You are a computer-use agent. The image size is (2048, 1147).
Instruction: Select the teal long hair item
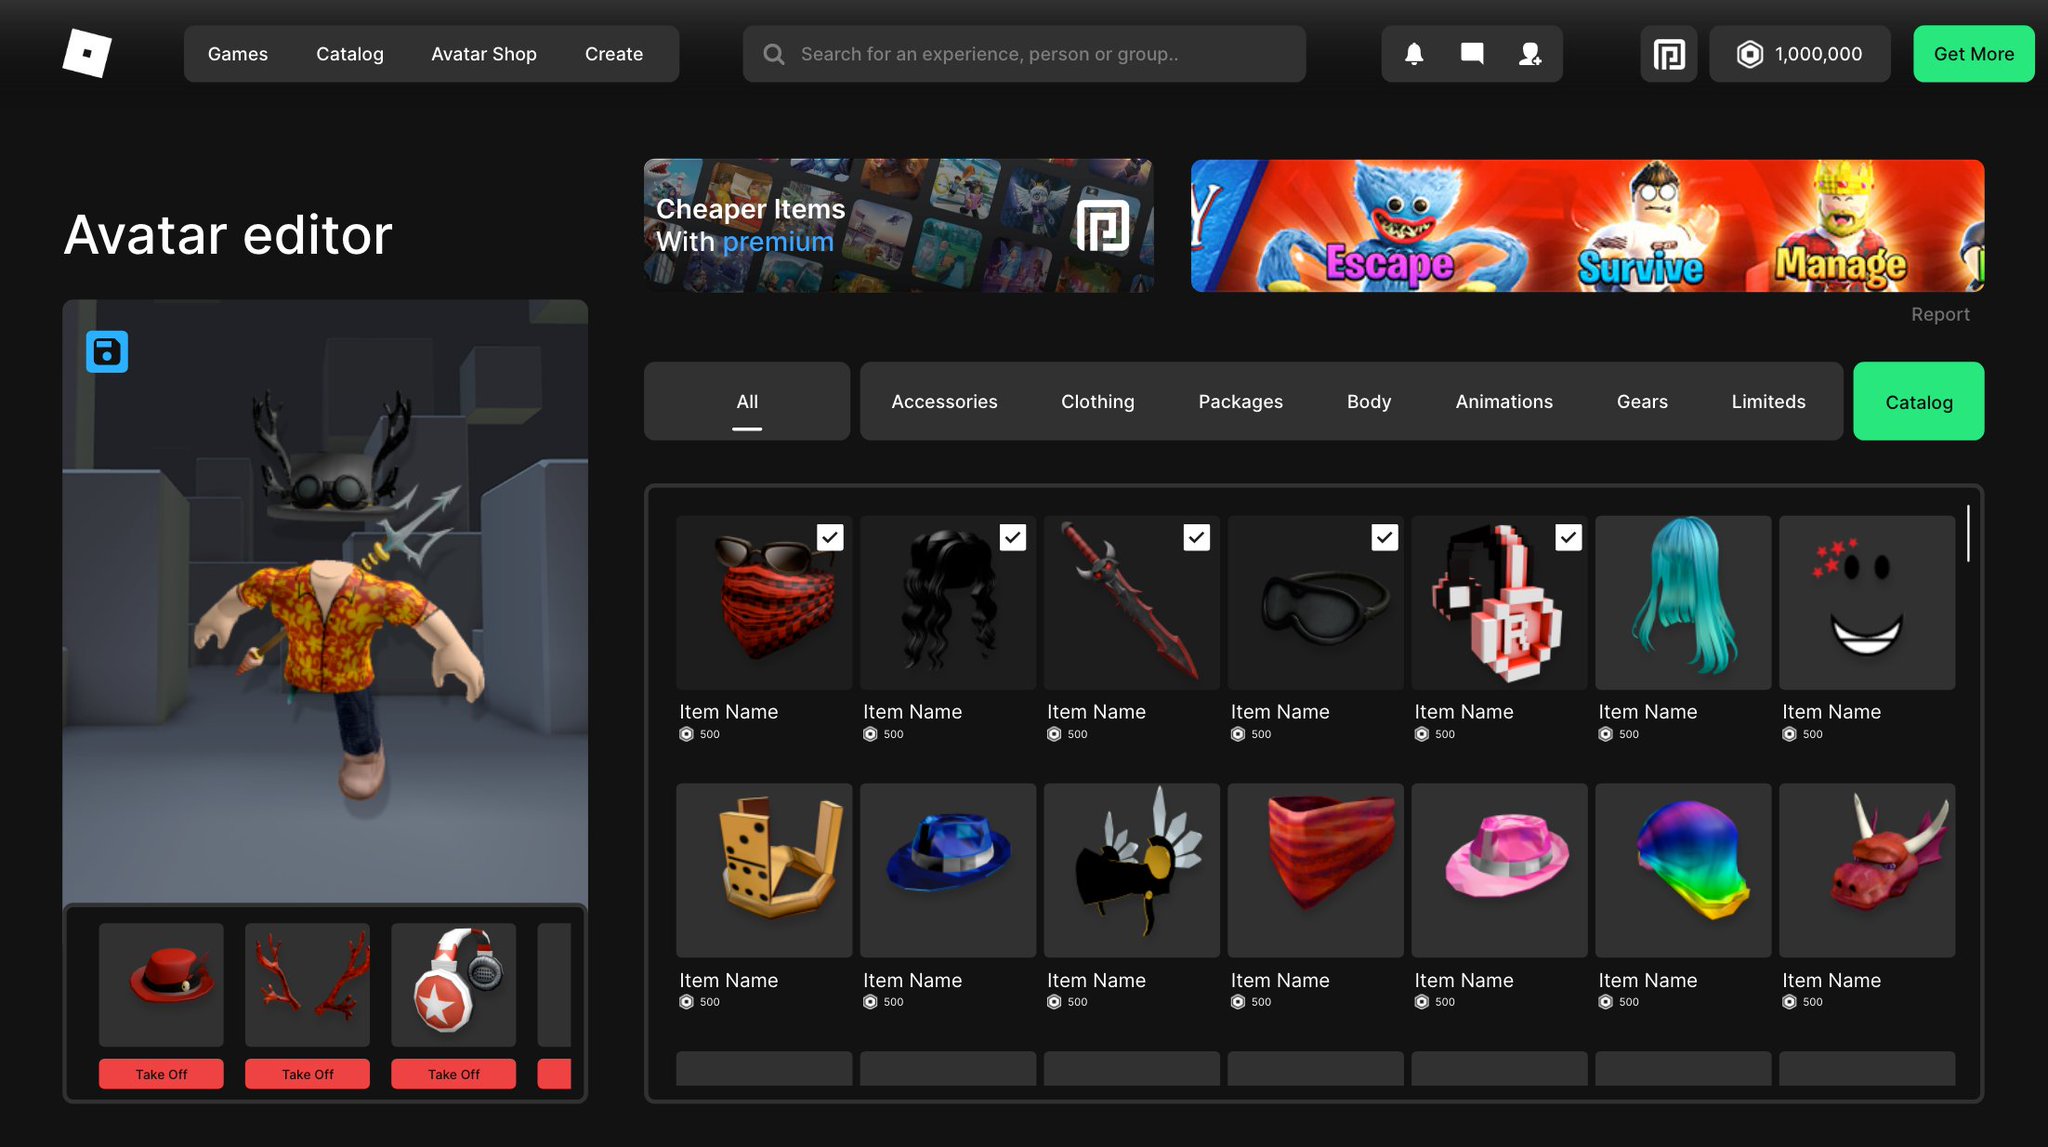pyautogui.click(x=1683, y=603)
